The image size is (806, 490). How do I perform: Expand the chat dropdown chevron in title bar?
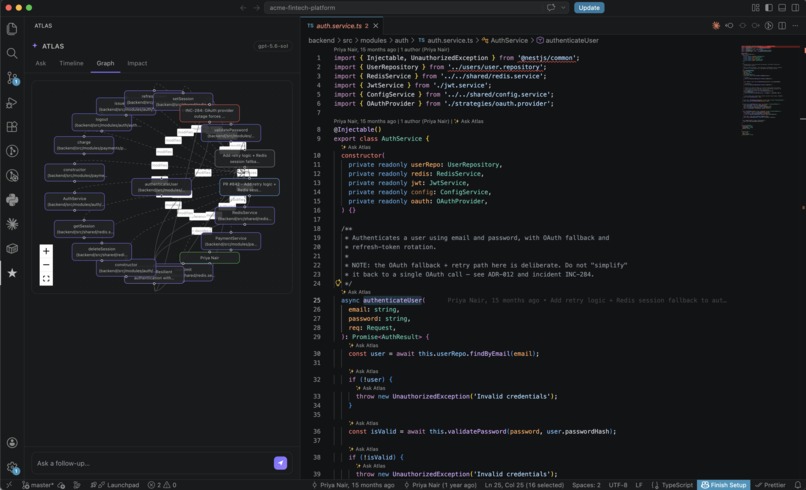[563, 8]
